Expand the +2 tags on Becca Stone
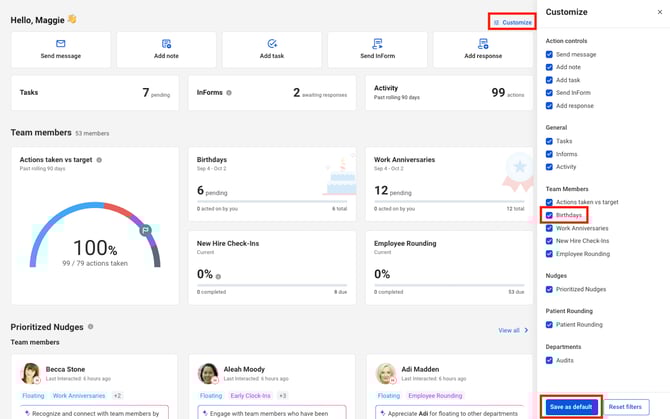This screenshot has height=419, width=670. (x=116, y=396)
